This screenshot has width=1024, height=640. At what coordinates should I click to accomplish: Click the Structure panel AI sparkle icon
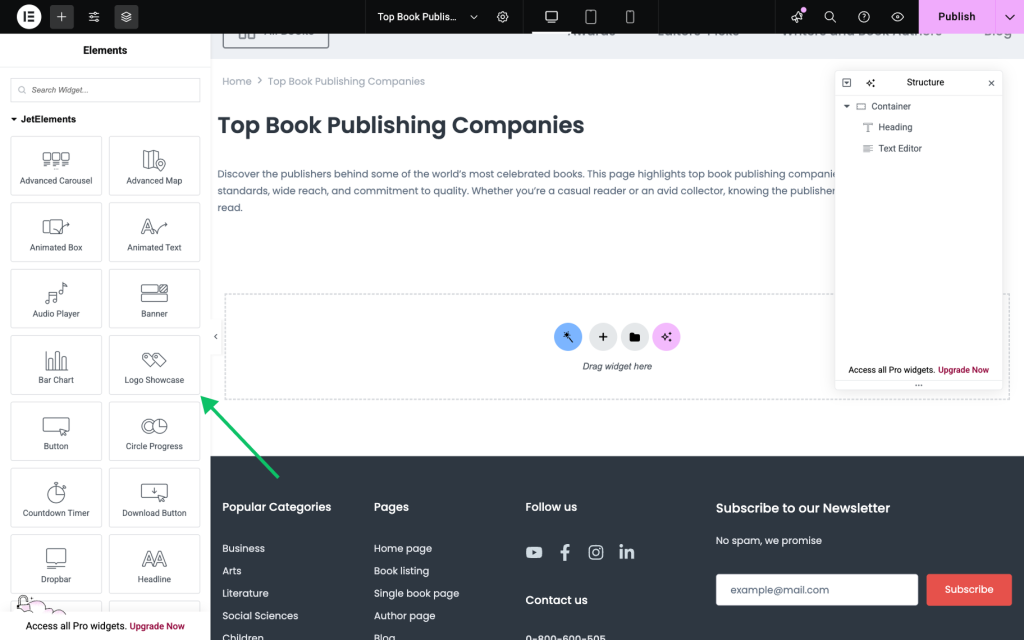pyautogui.click(x=871, y=83)
